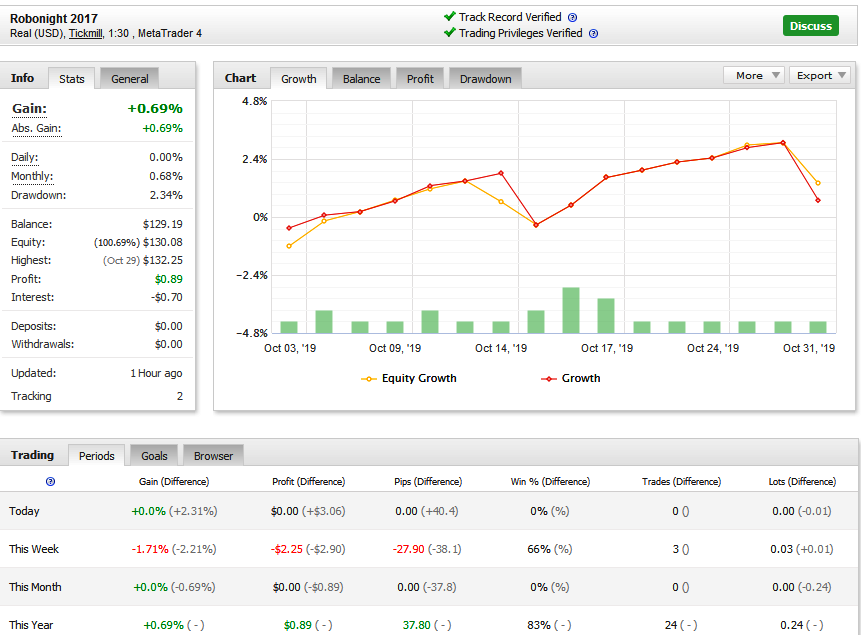Click the Interest value -$0.70
Image resolution: width=861 pixels, height=635 pixels.
tap(166, 297)
